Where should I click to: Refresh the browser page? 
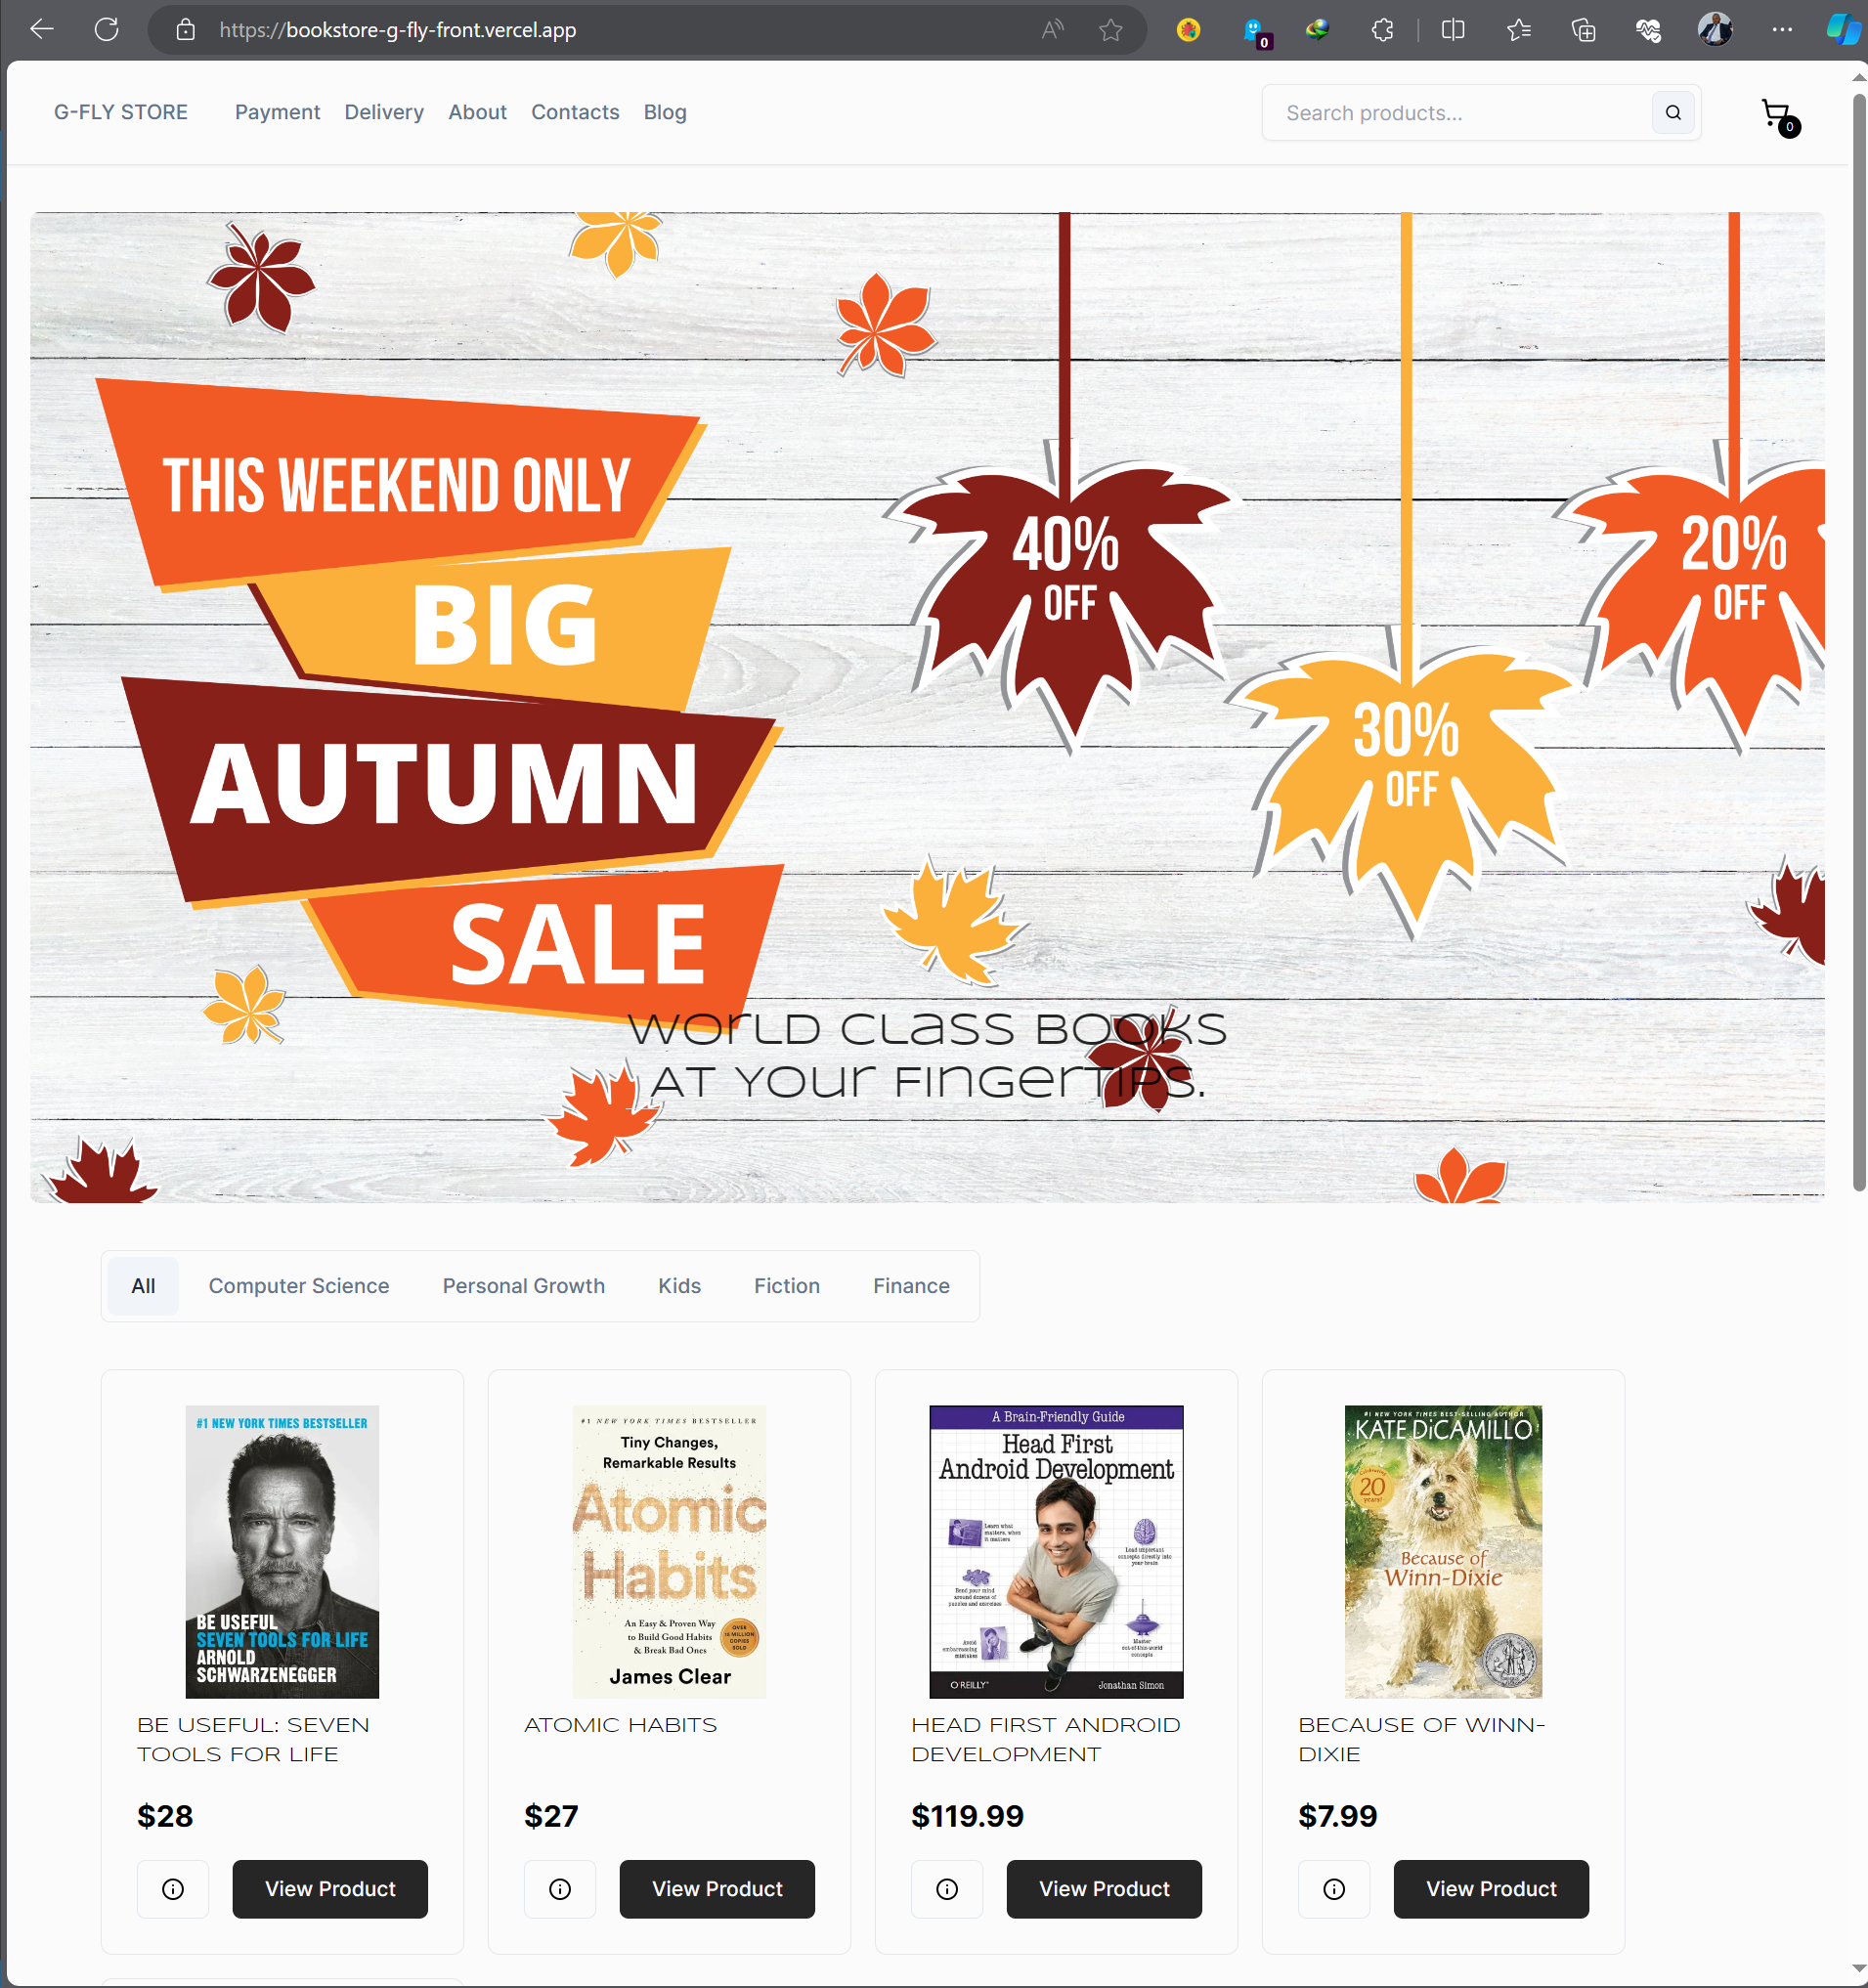click(x=107, y=30)
